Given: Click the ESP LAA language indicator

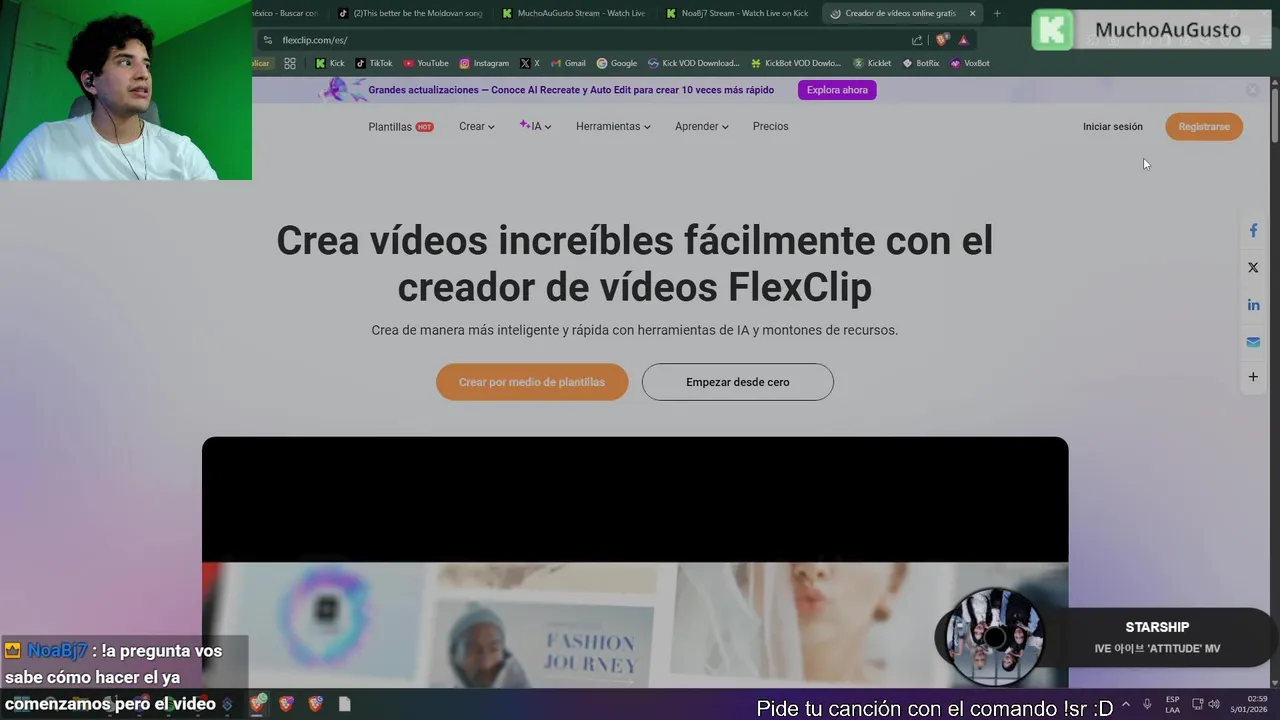Looking at the screenshot, I should (1172, 704).
